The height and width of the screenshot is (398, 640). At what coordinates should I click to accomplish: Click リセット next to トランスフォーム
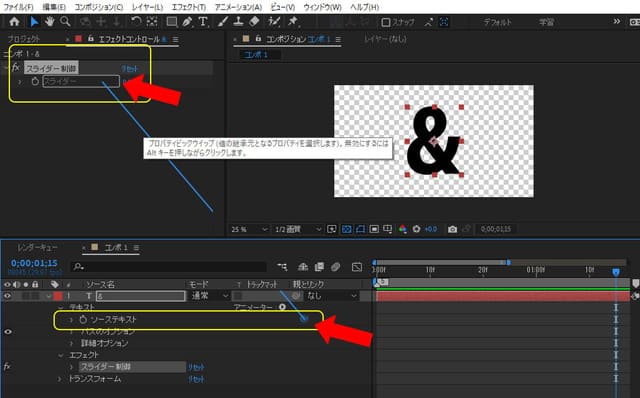196,379
